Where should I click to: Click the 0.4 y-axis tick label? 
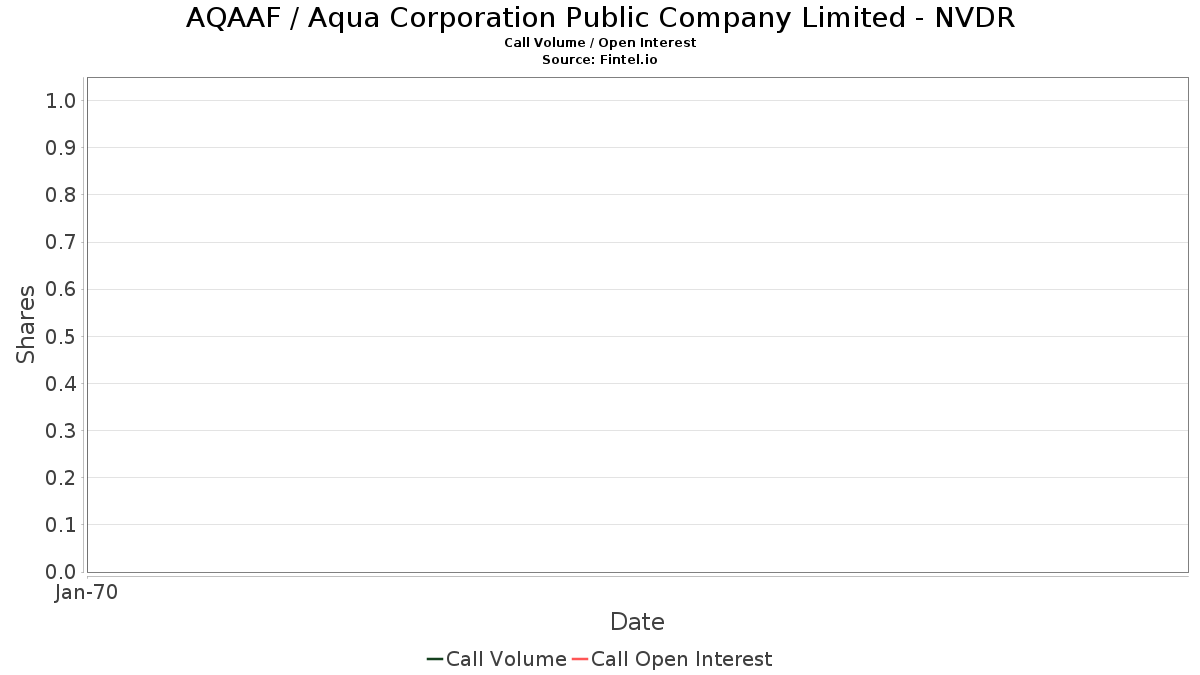point(61,384)
